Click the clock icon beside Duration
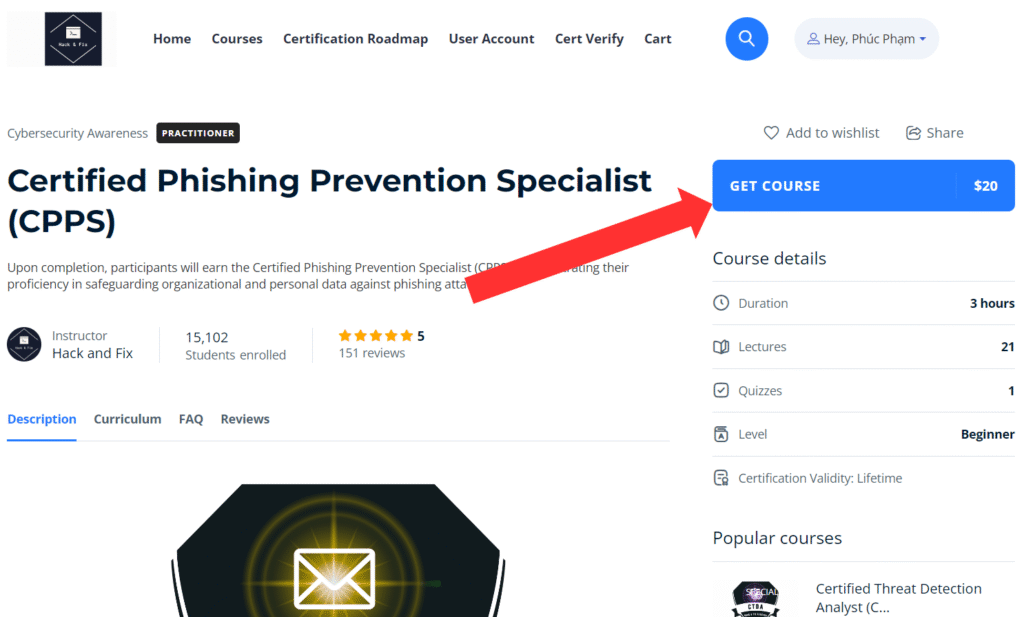 pyautogui.click(x=721, y=303)
